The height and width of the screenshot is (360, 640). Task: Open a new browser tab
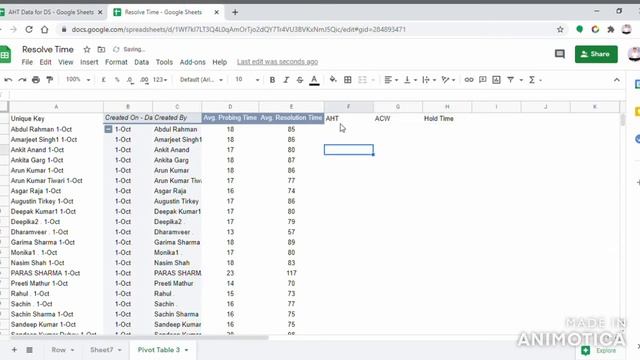235,12
